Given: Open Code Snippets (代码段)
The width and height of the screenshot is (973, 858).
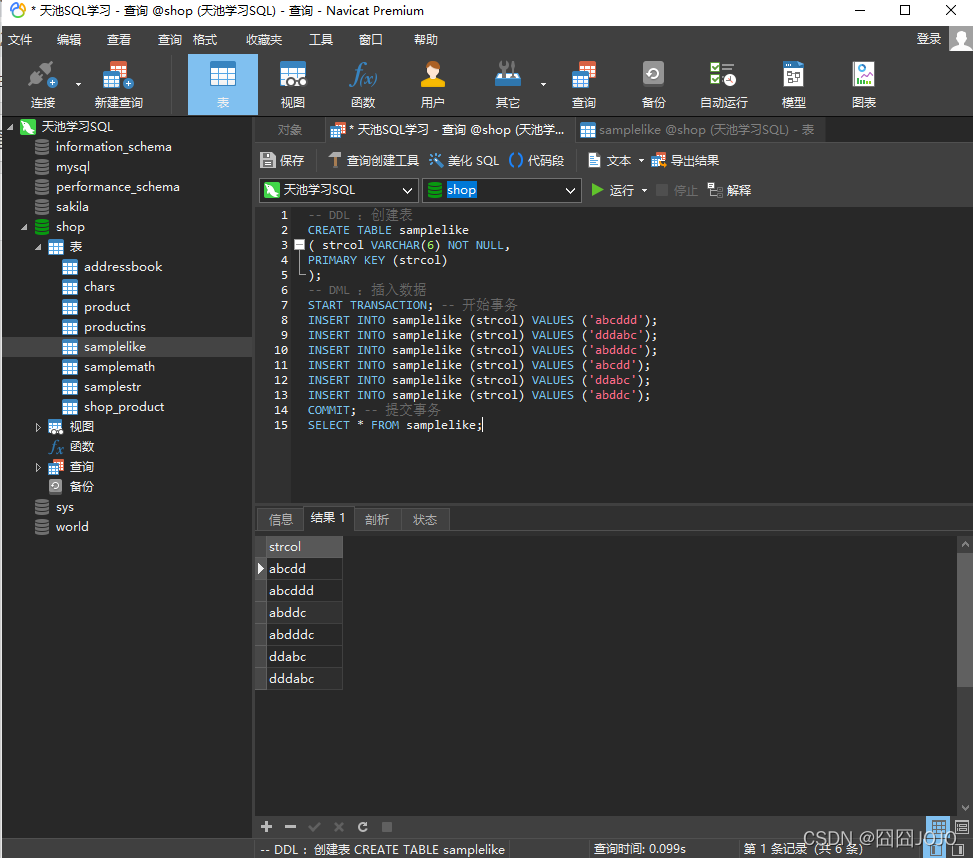Looking at the screenshot, I should 536,161.
